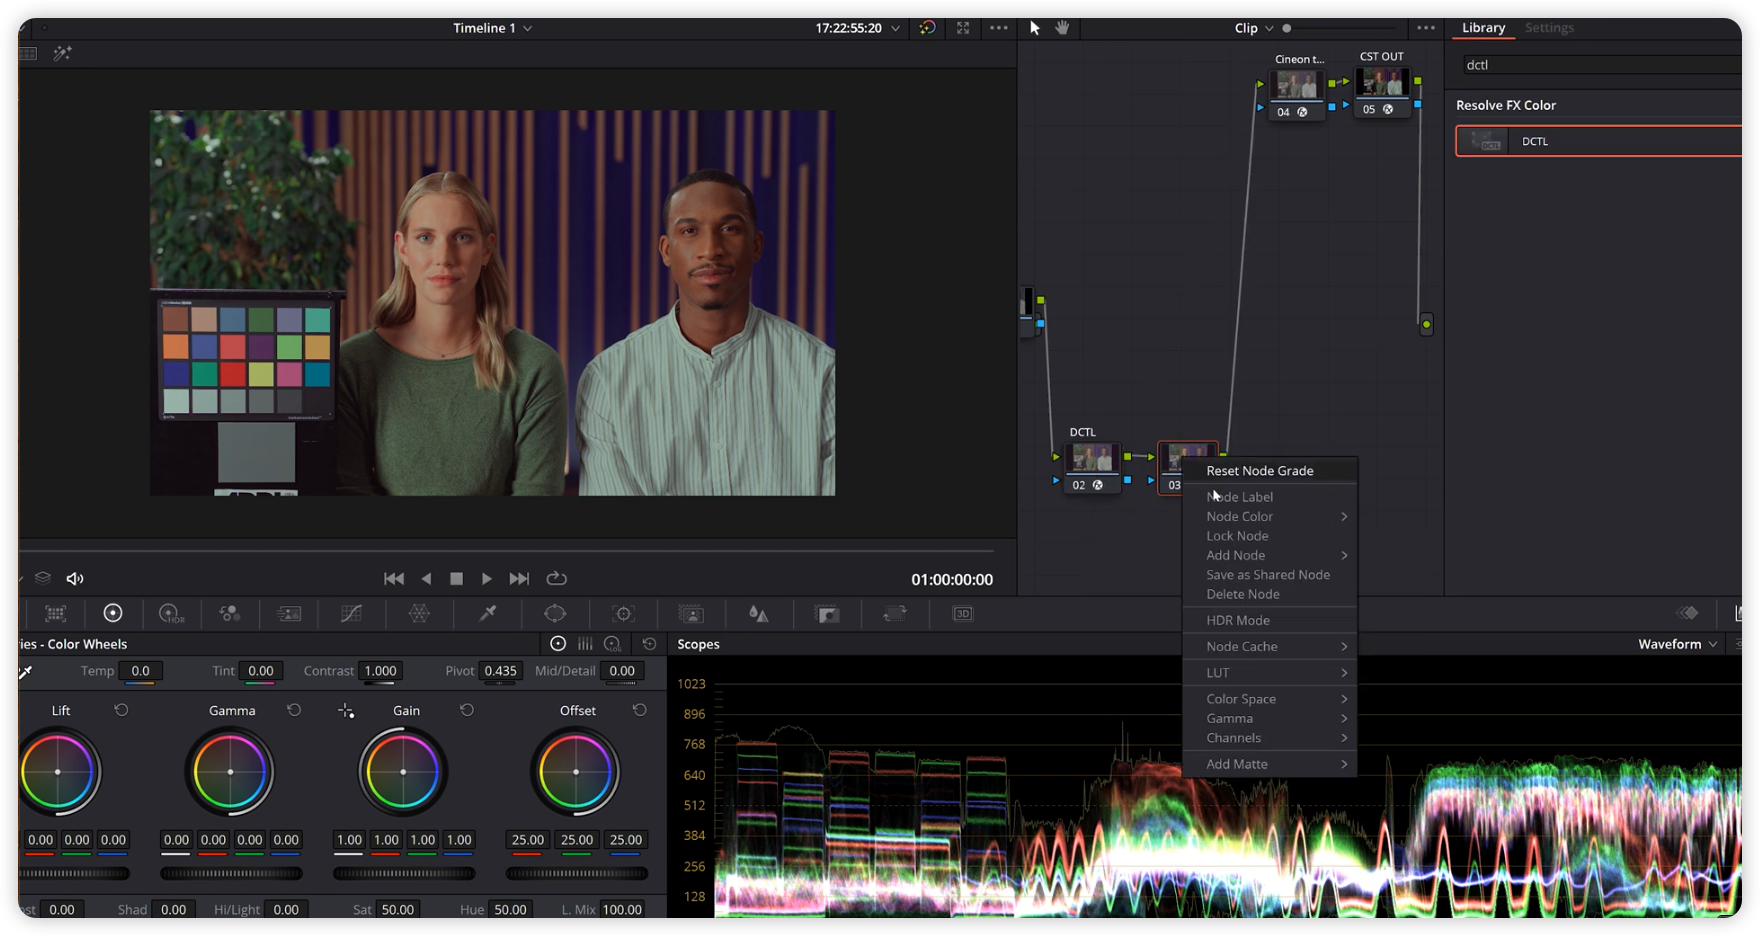Open the Power Window palette
Viewport: 1760px width, 936px height.
click(555, 613)
